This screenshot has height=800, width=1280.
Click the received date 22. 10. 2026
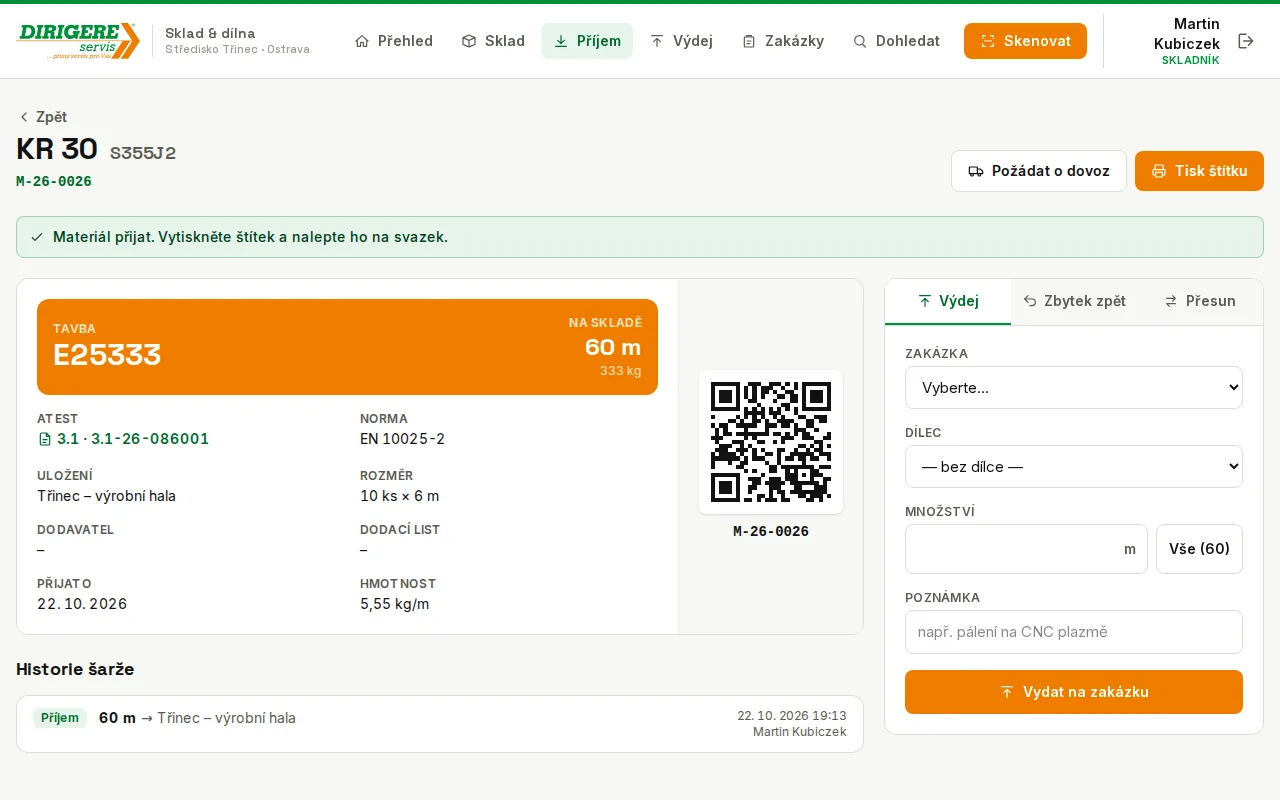(82, 604)
